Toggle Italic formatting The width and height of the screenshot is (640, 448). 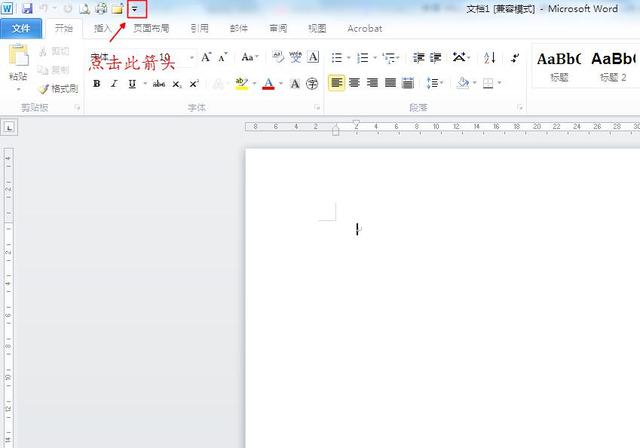(x=113, y=83)
